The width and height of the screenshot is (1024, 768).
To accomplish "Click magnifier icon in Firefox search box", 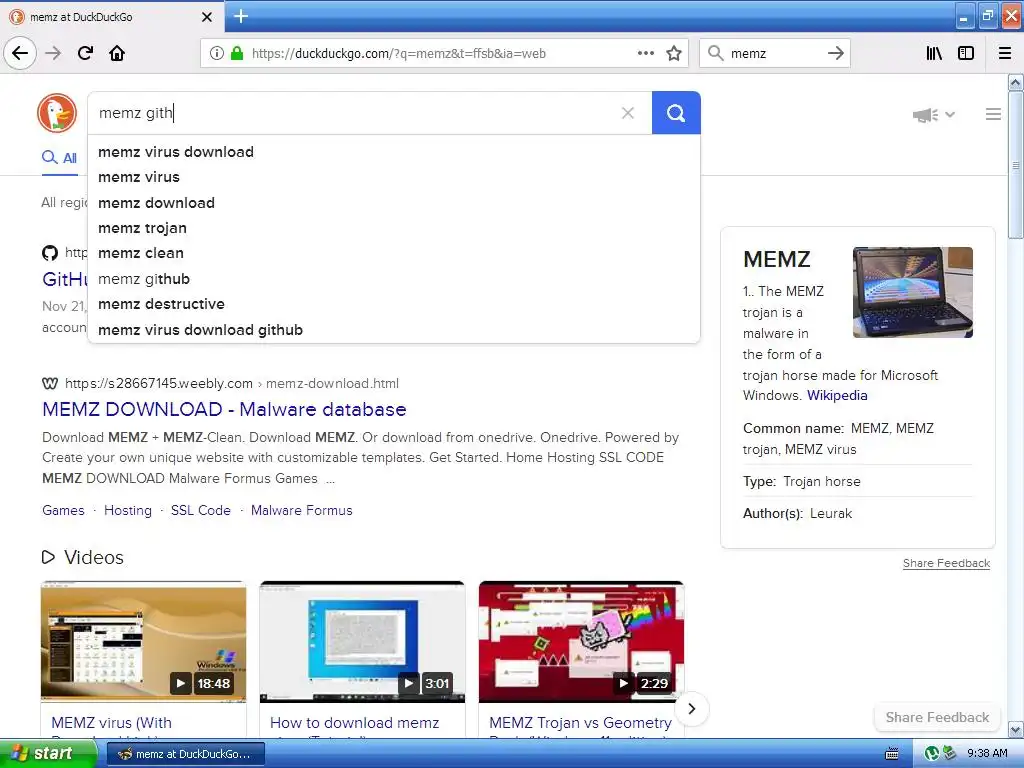I will click(x=716, y=53).
